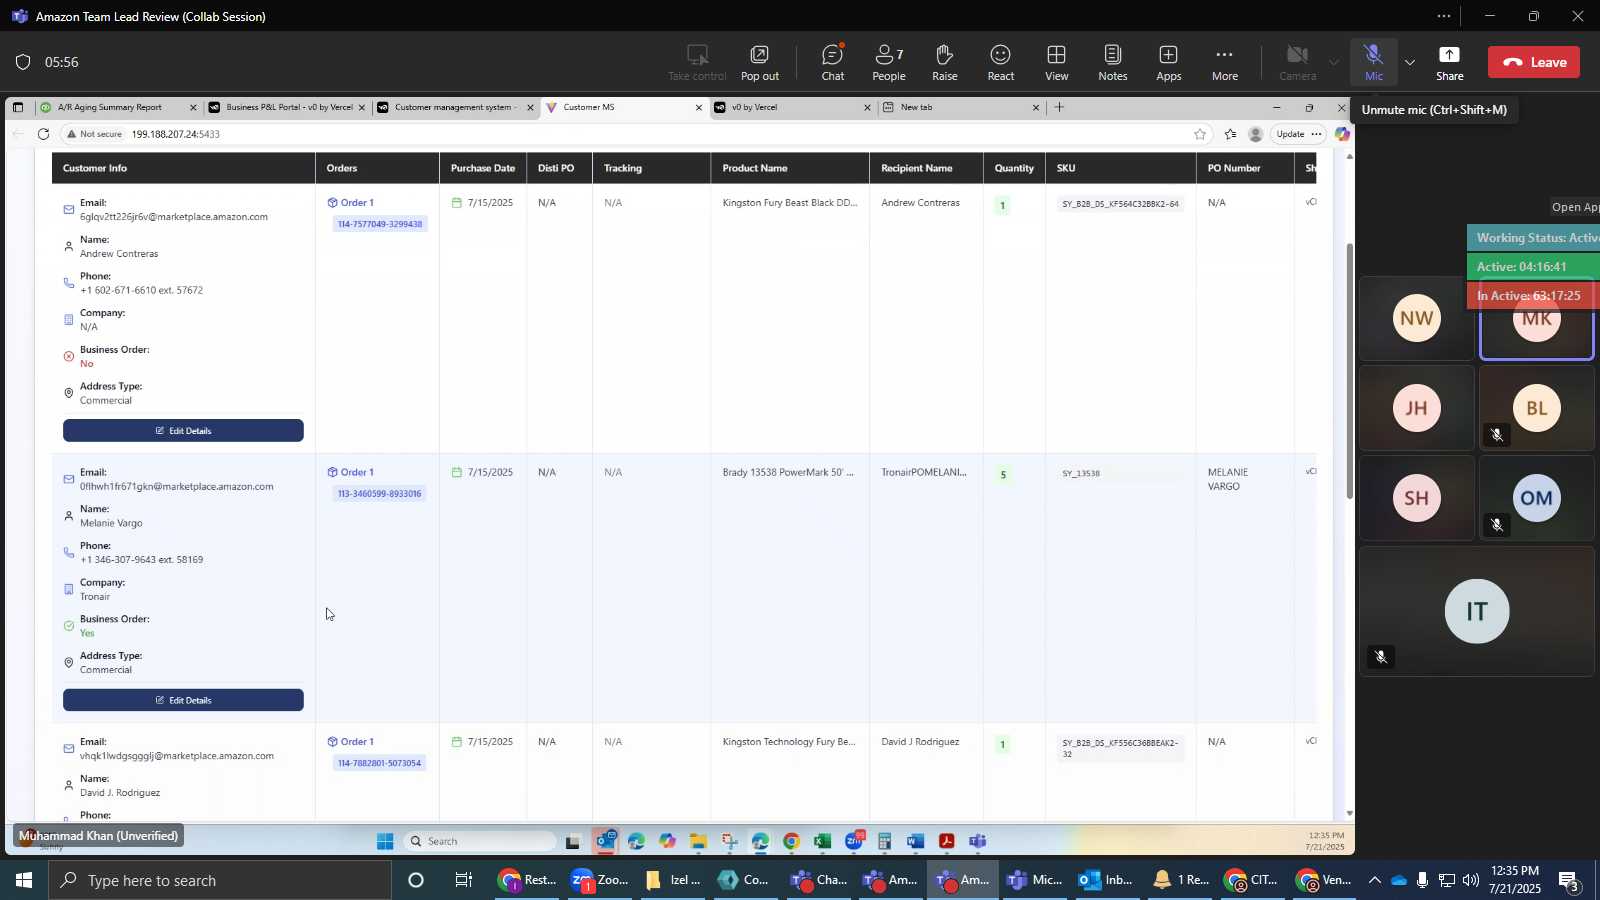Open meeting Notes
This screenshot has width=1600, height=900.
tap(1113, 62)
